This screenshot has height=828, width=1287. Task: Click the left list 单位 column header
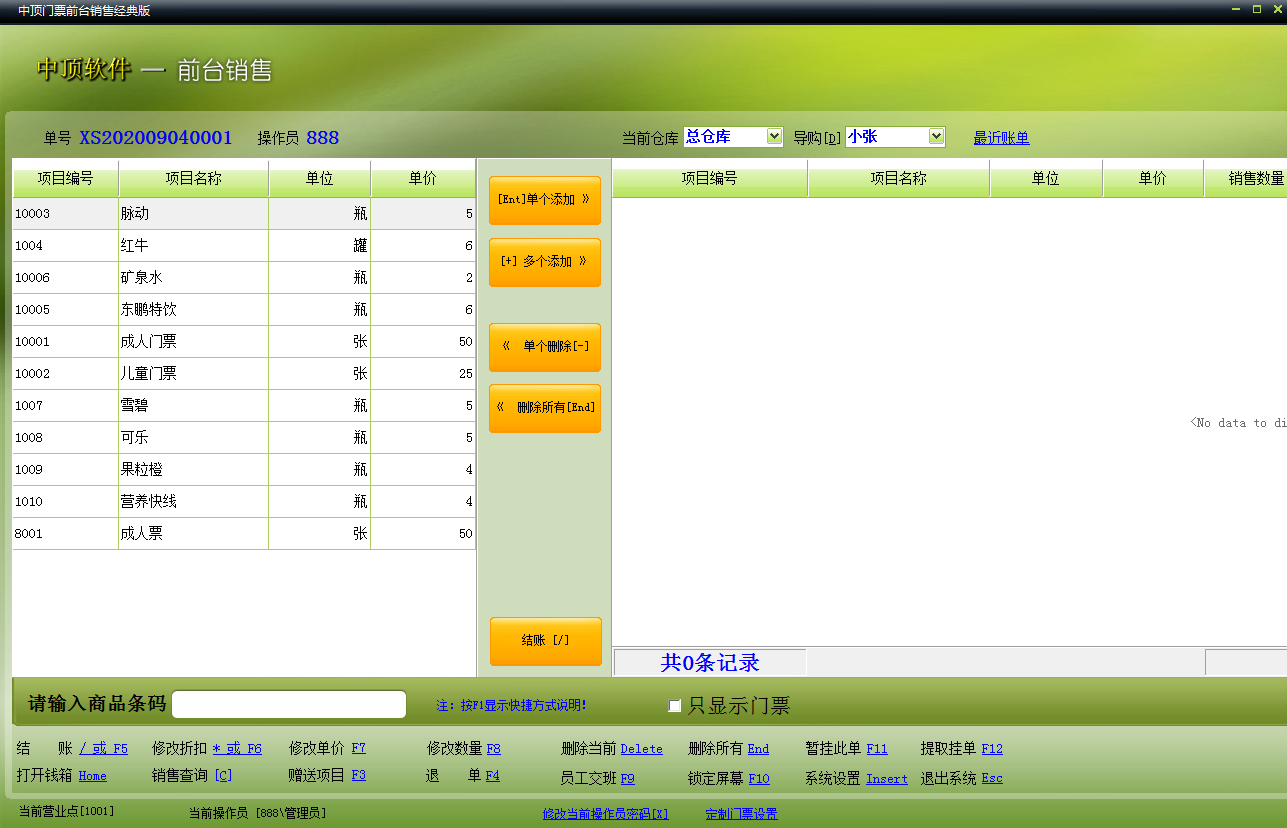click(x=319, y=179)
